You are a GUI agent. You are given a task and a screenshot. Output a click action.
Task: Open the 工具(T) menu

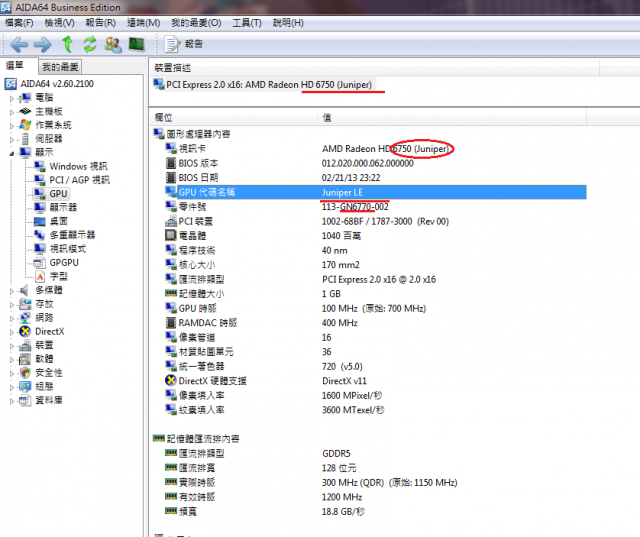click(247, 23)
